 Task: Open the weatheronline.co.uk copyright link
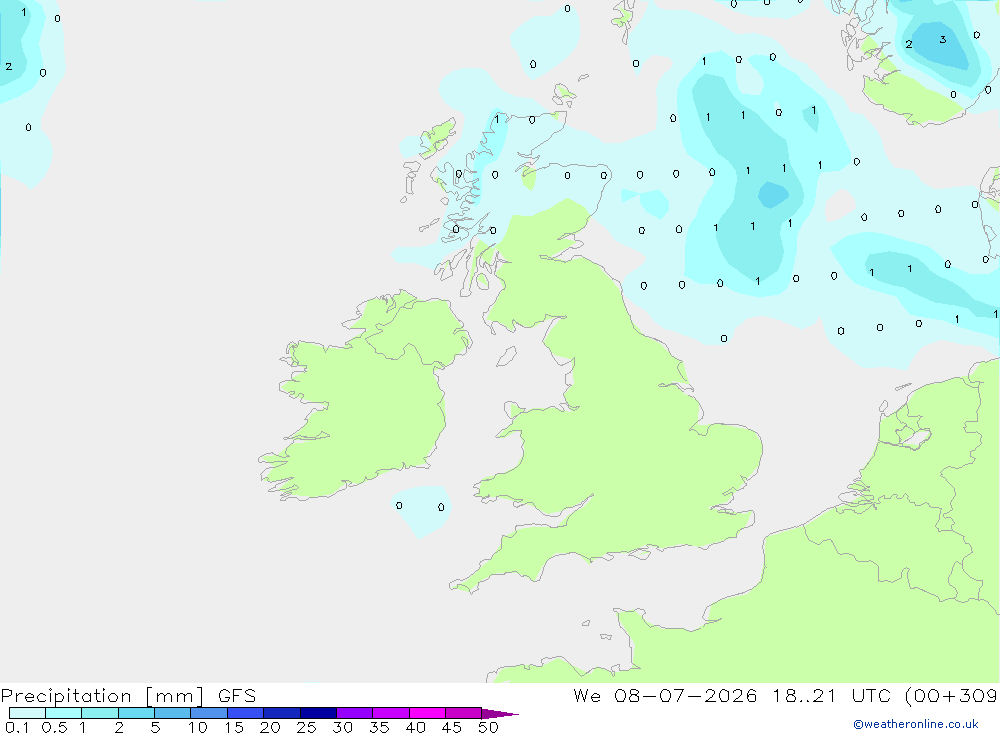pyautogui.click(x=916, y=724)
